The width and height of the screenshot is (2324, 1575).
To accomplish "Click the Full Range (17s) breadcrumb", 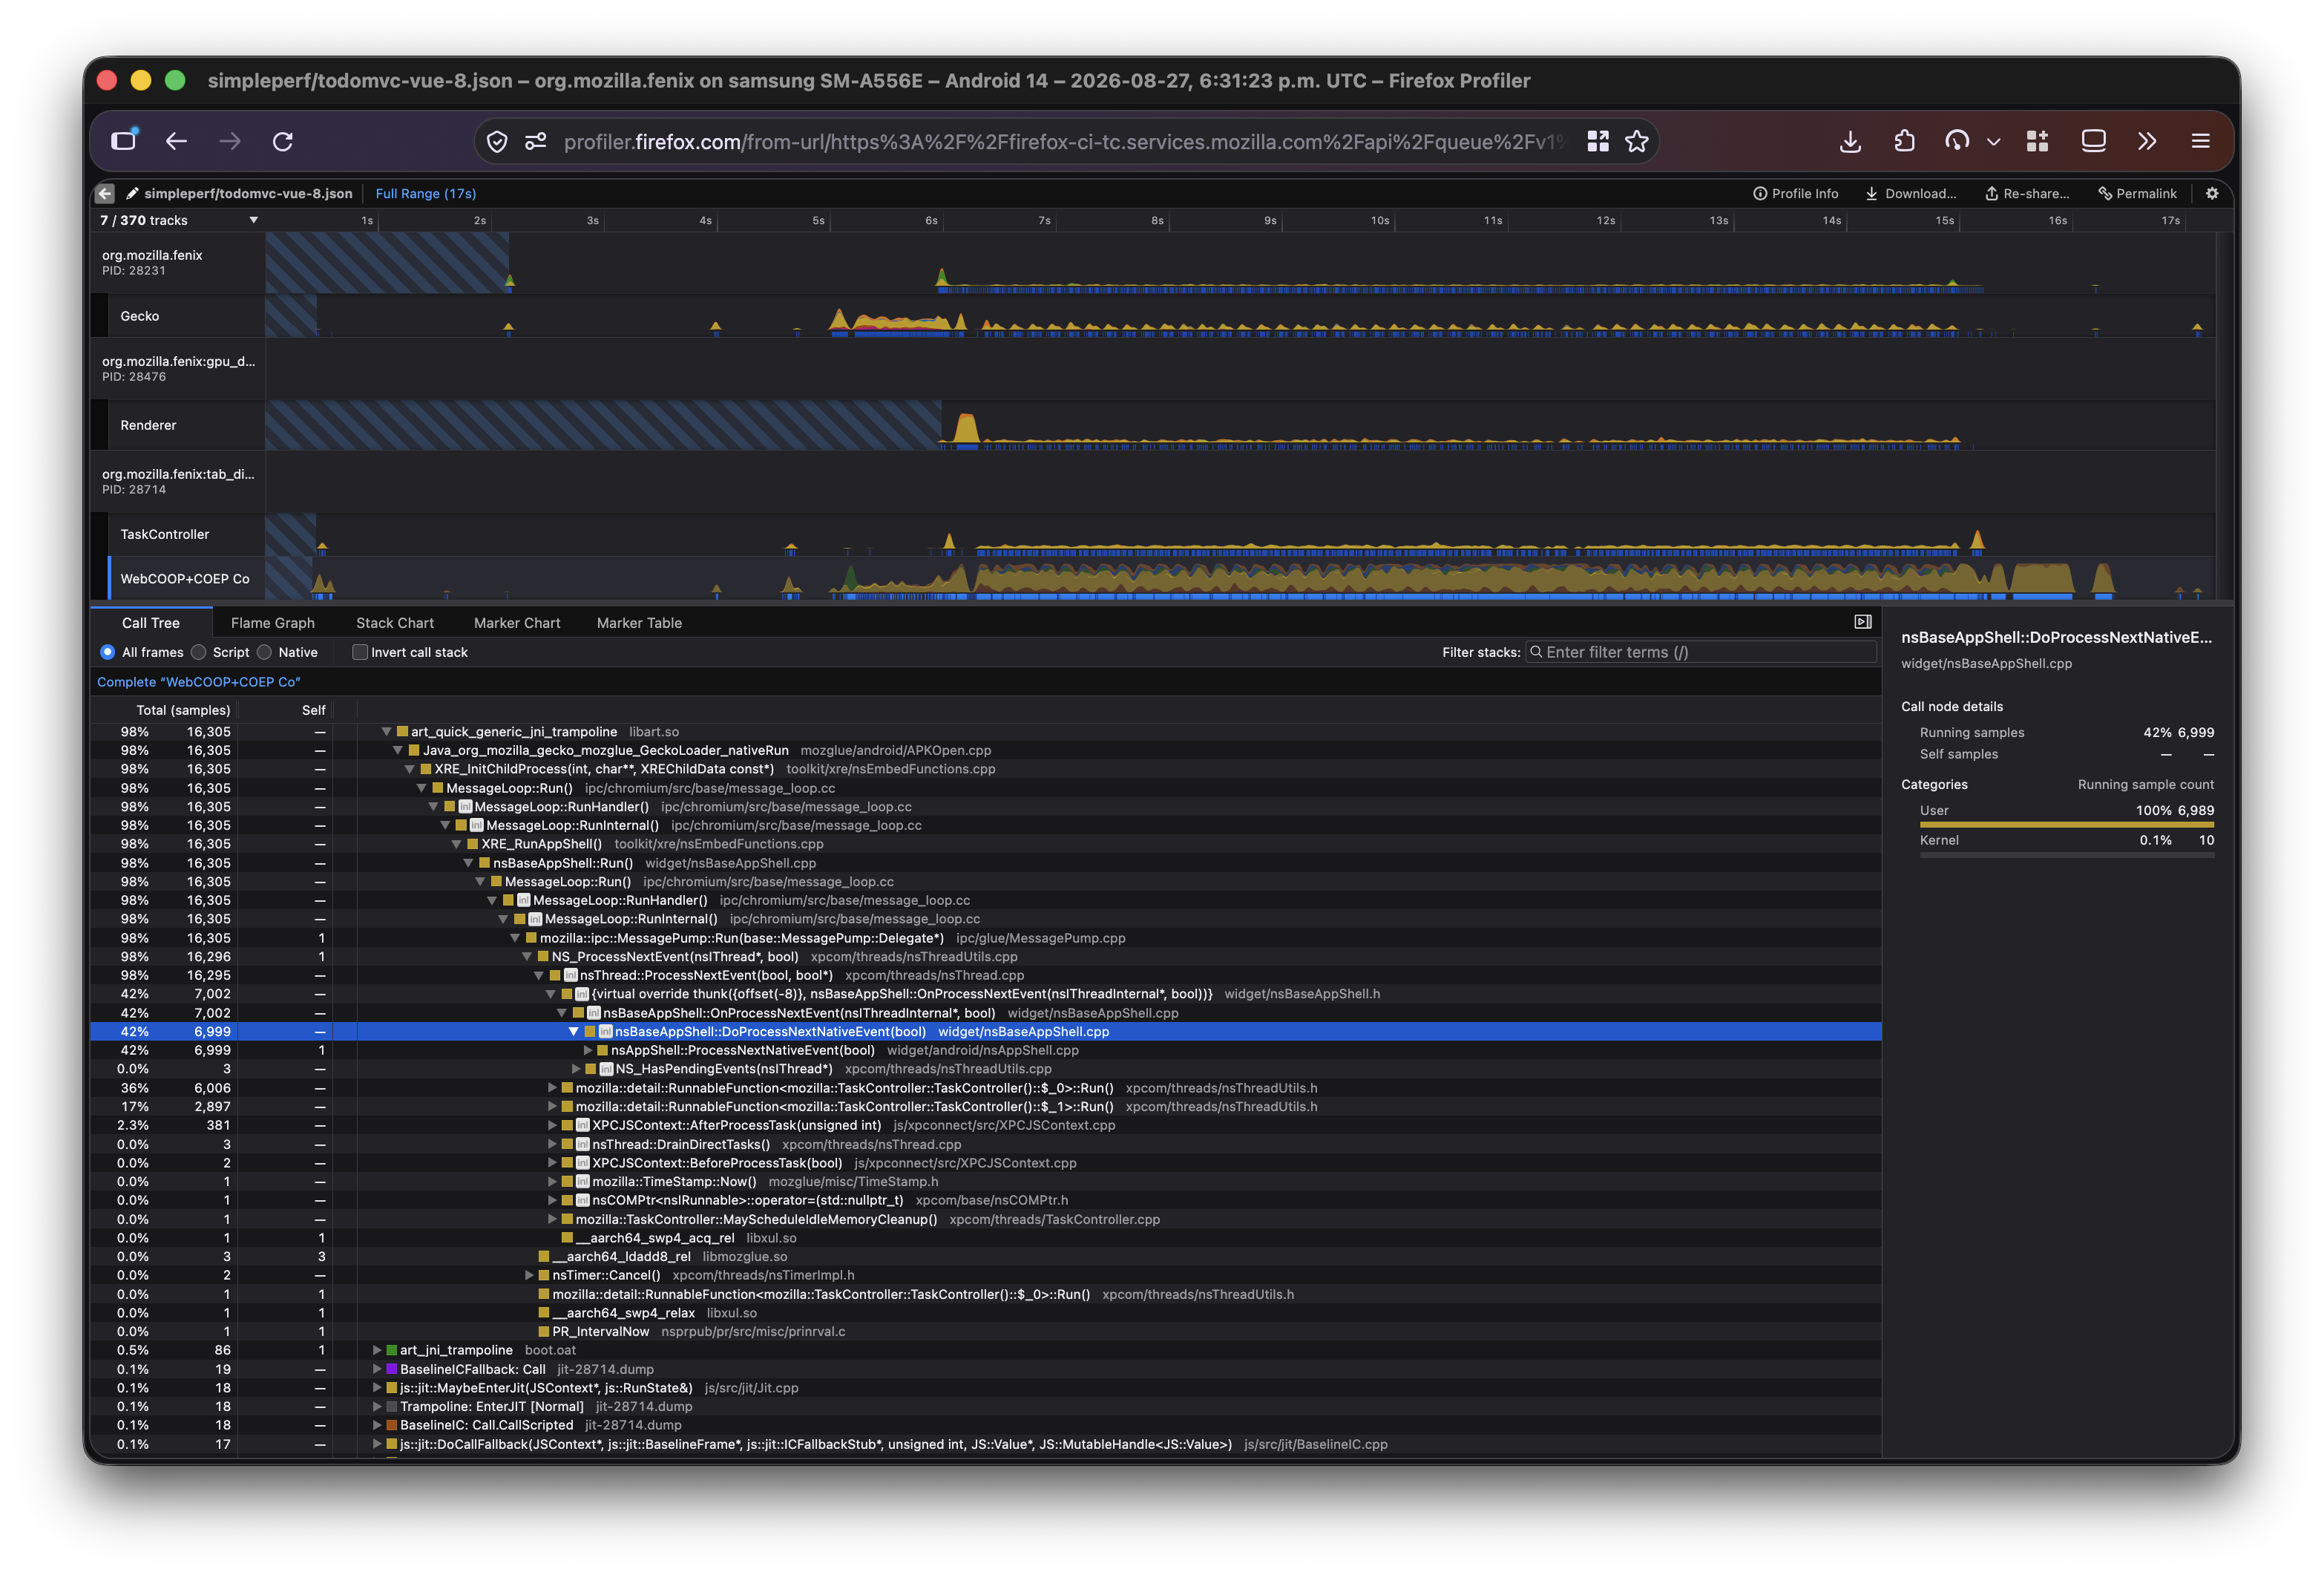I will [425, 194].
